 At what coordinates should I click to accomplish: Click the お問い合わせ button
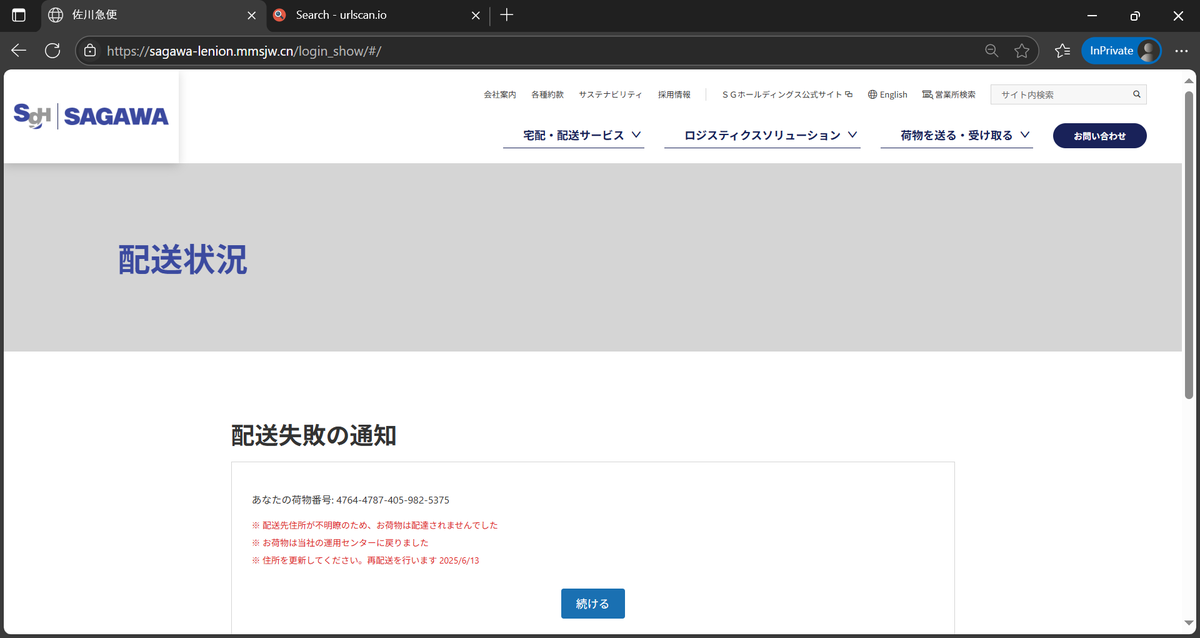pos(1100,135)
